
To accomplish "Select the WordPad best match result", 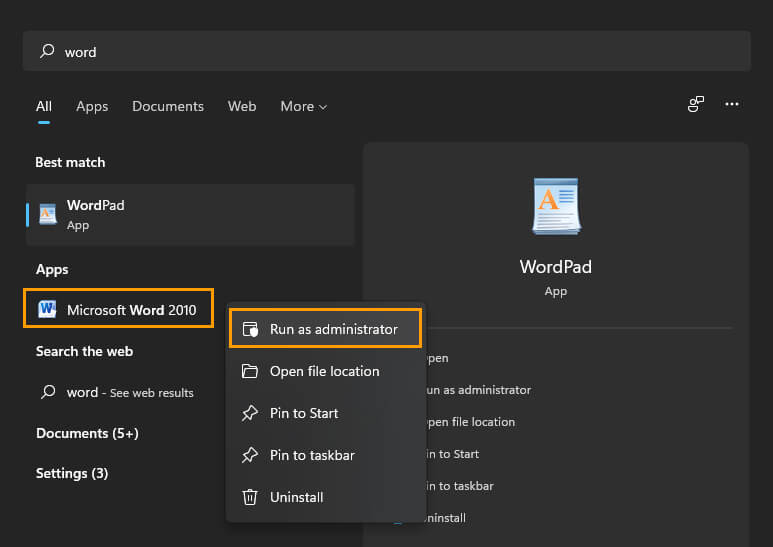I will 190,215.
